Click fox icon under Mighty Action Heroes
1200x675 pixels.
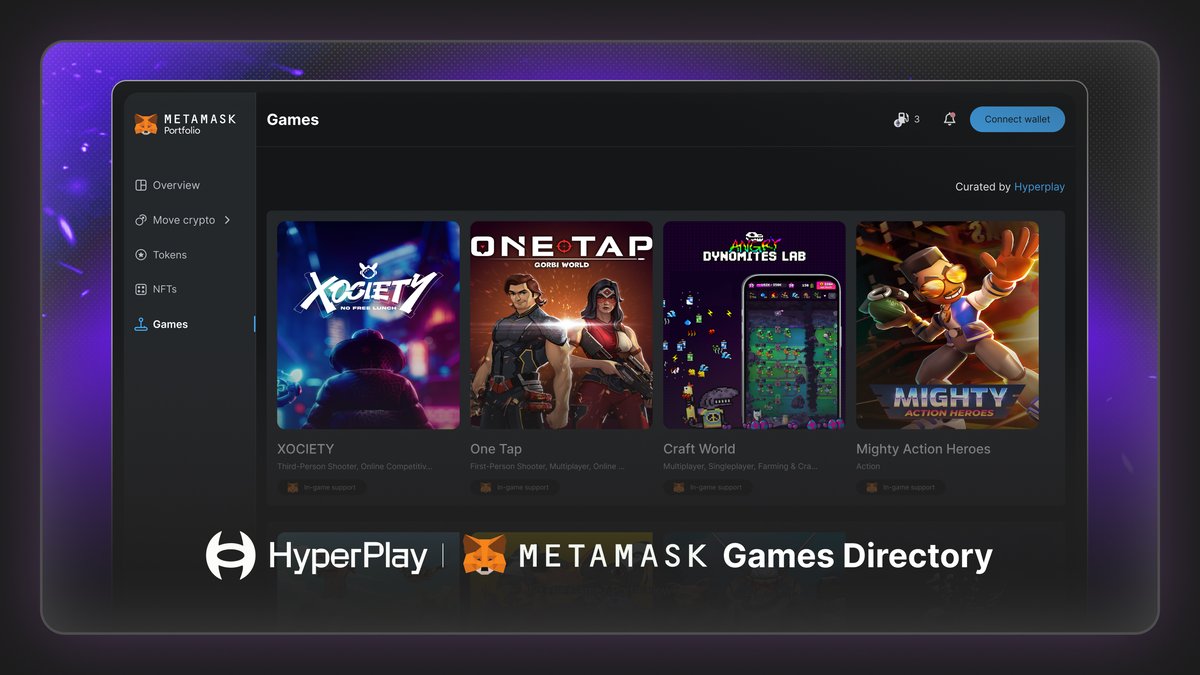872,487
